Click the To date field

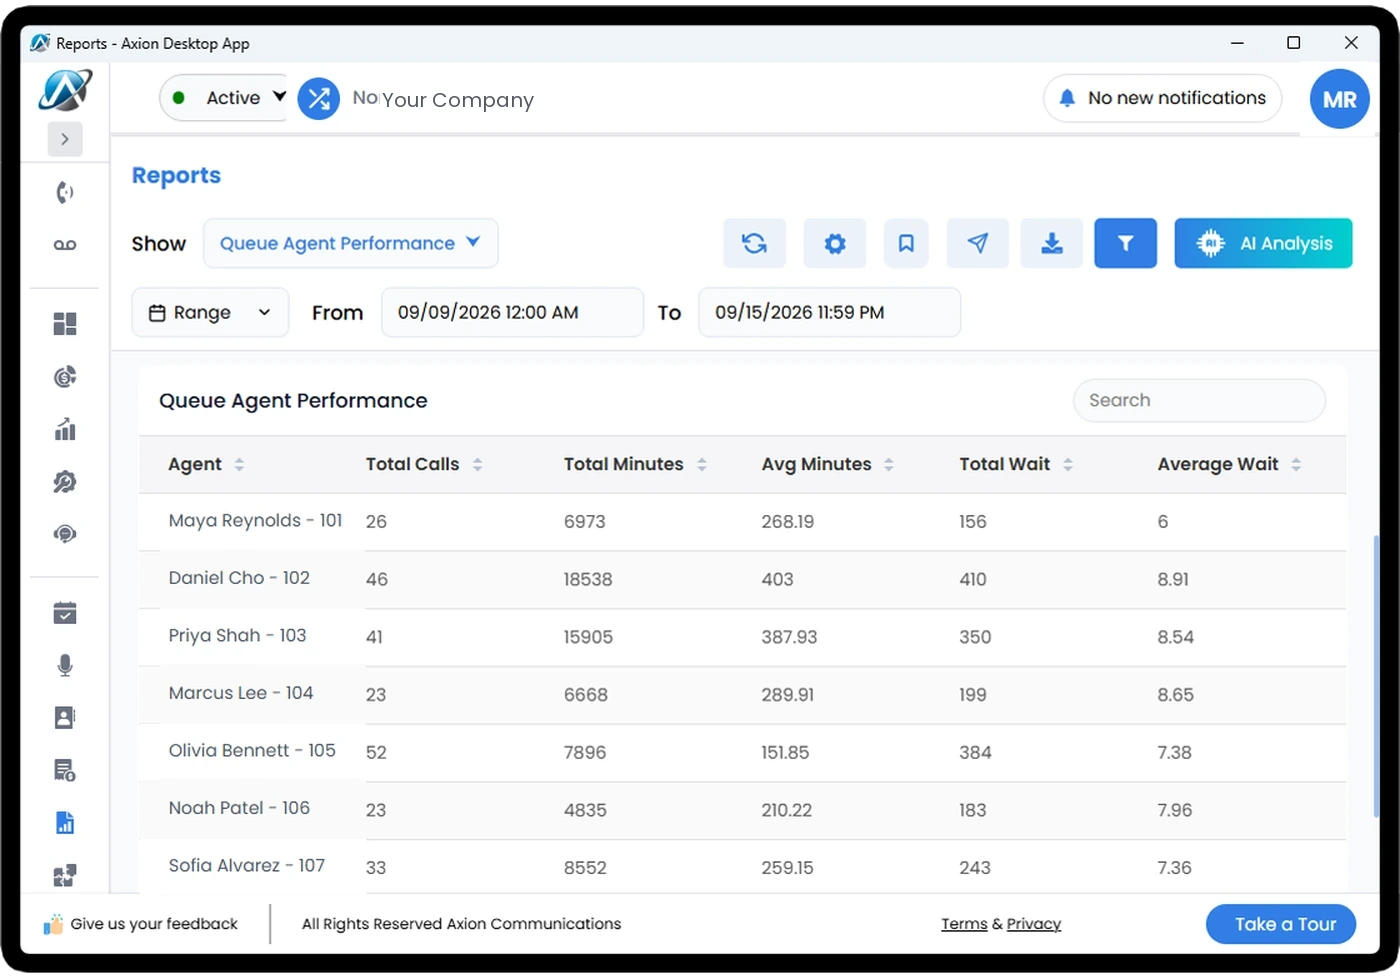[829, 312]
